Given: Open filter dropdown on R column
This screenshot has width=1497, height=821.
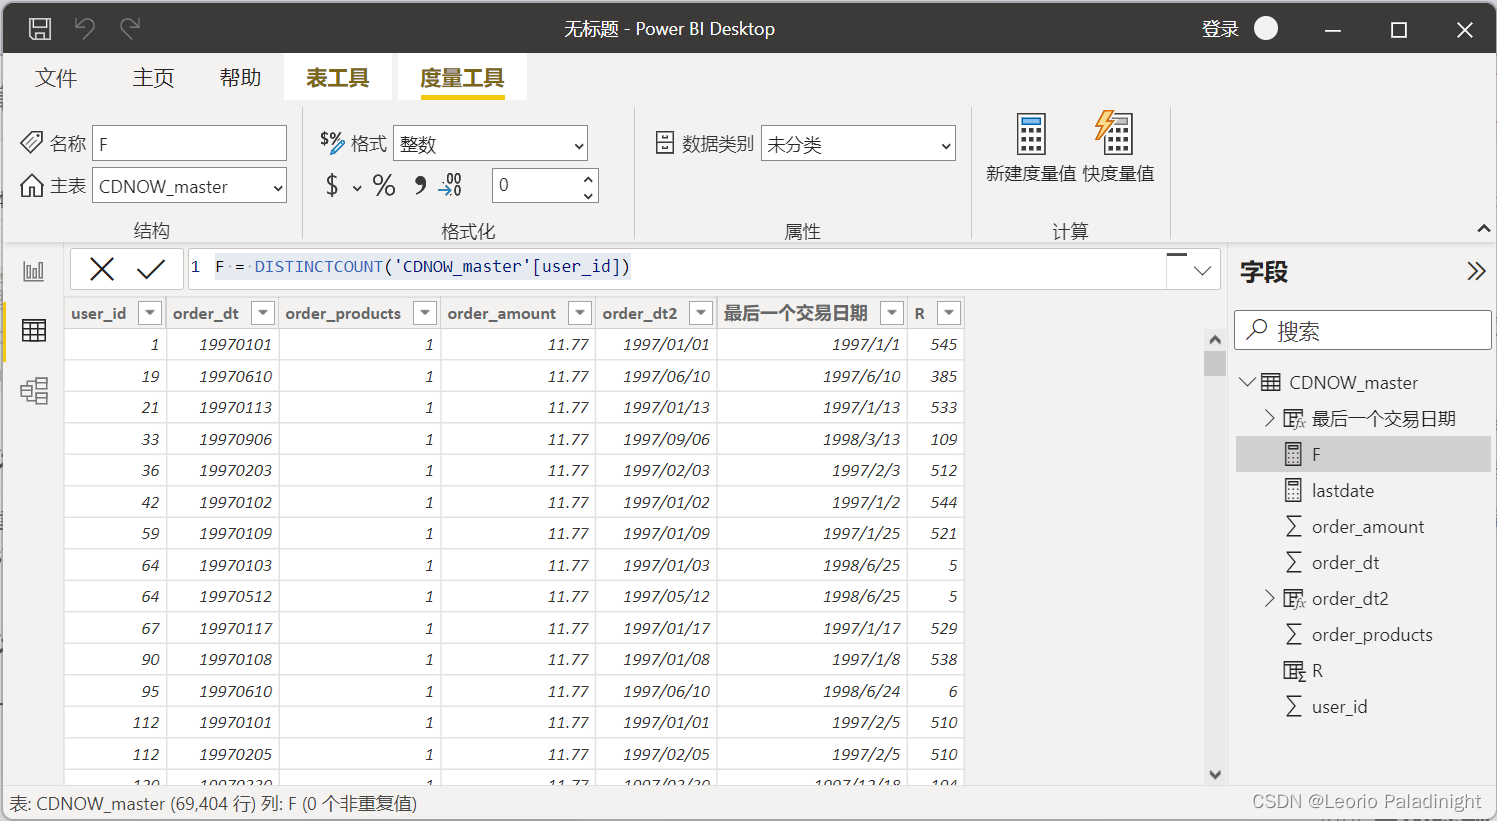Looking at the screenshot, I should coord(949,313).
